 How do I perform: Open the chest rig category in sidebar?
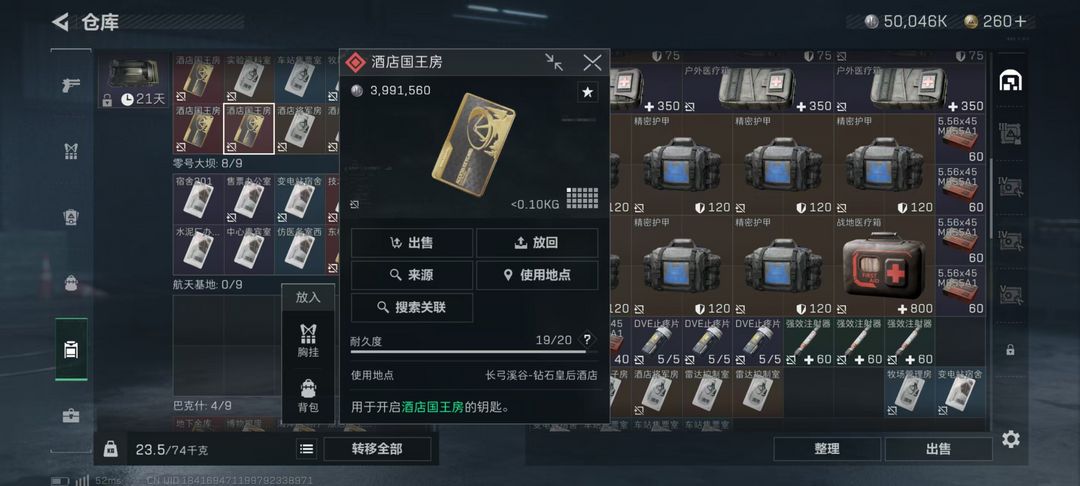pos(71,151)
